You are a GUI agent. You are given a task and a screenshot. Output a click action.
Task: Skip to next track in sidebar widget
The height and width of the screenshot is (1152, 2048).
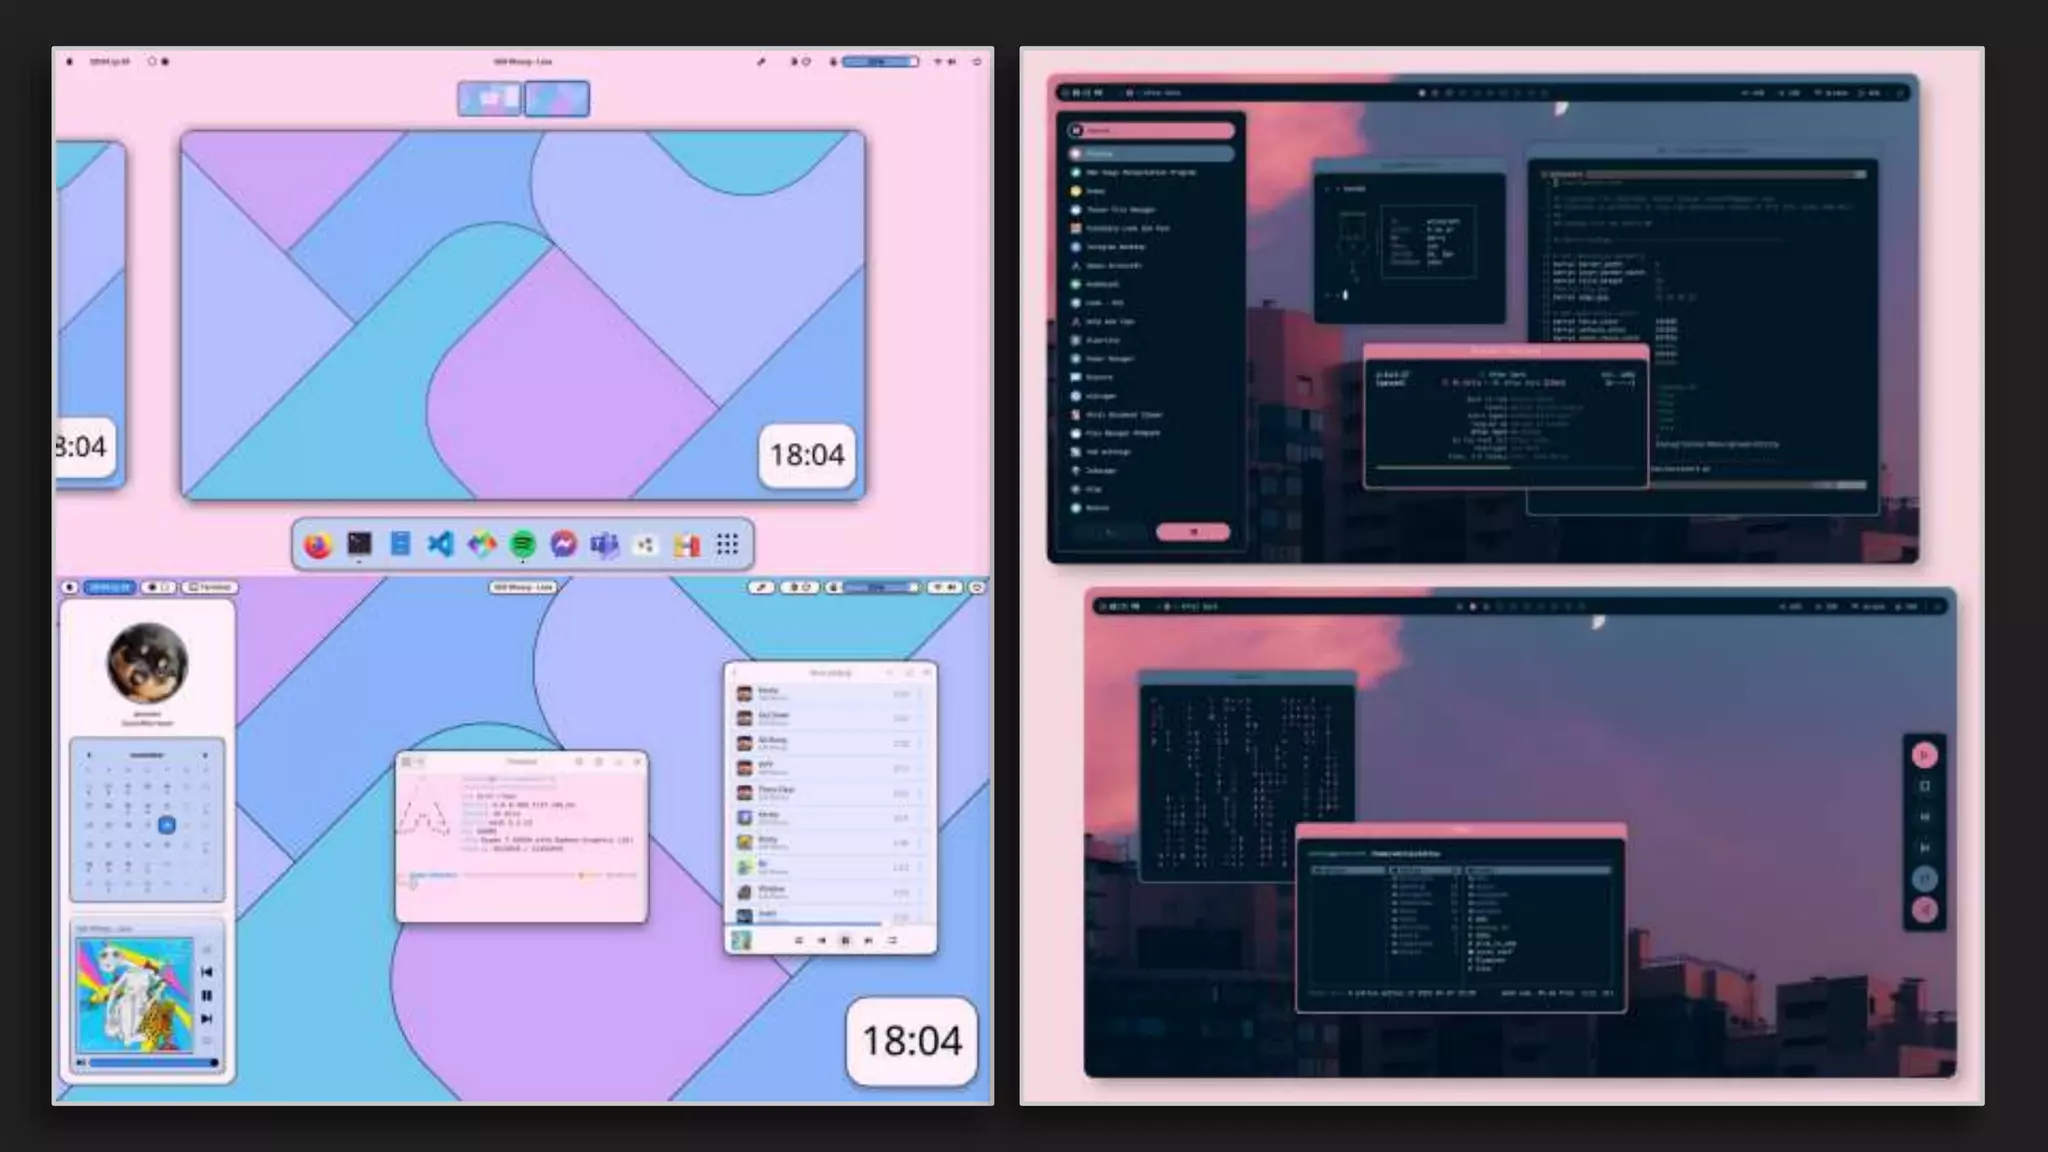pyautogui.click(x=207, y=1019)
